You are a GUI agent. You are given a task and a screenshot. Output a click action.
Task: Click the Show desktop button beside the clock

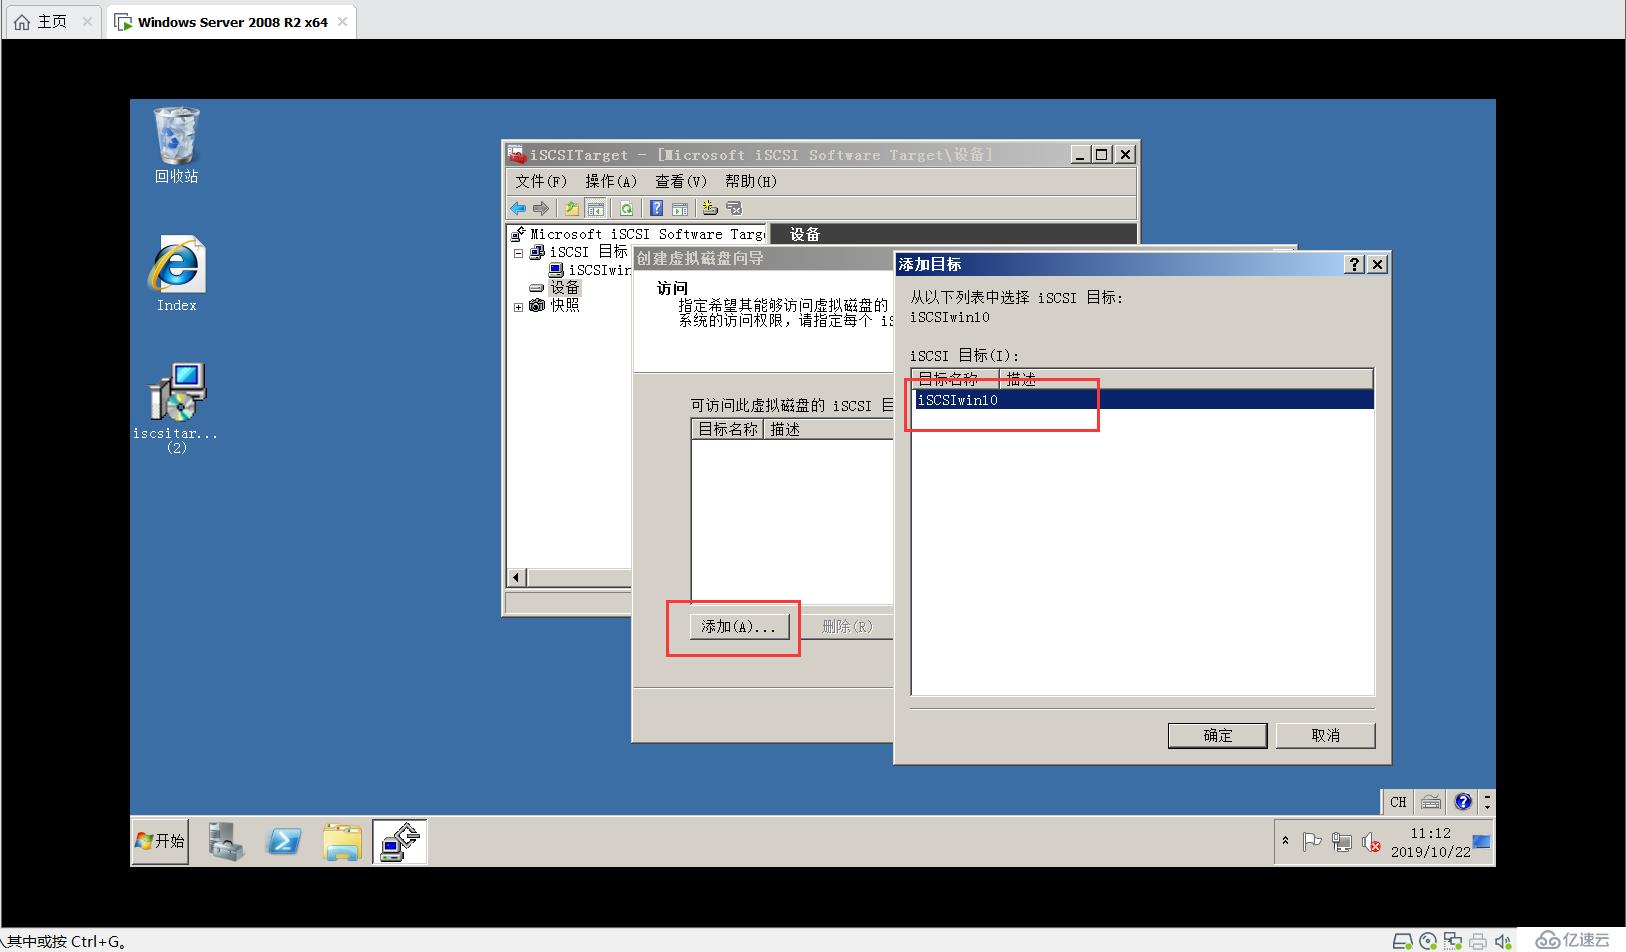pyautogui.click(x=1482, y=842)
